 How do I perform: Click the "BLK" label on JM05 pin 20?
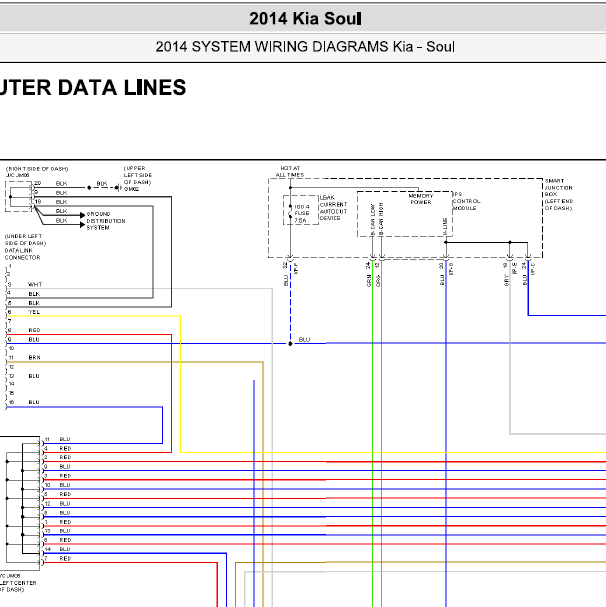point(61,183)
